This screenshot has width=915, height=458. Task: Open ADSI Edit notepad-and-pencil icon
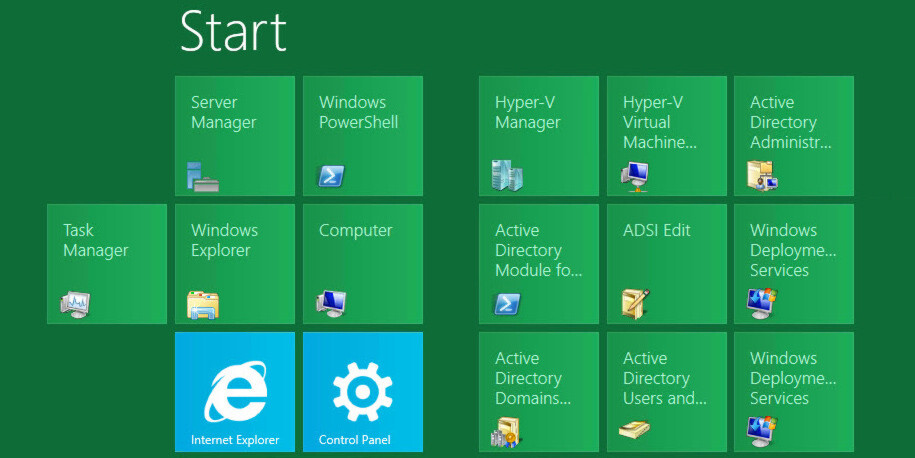point(635,303)
